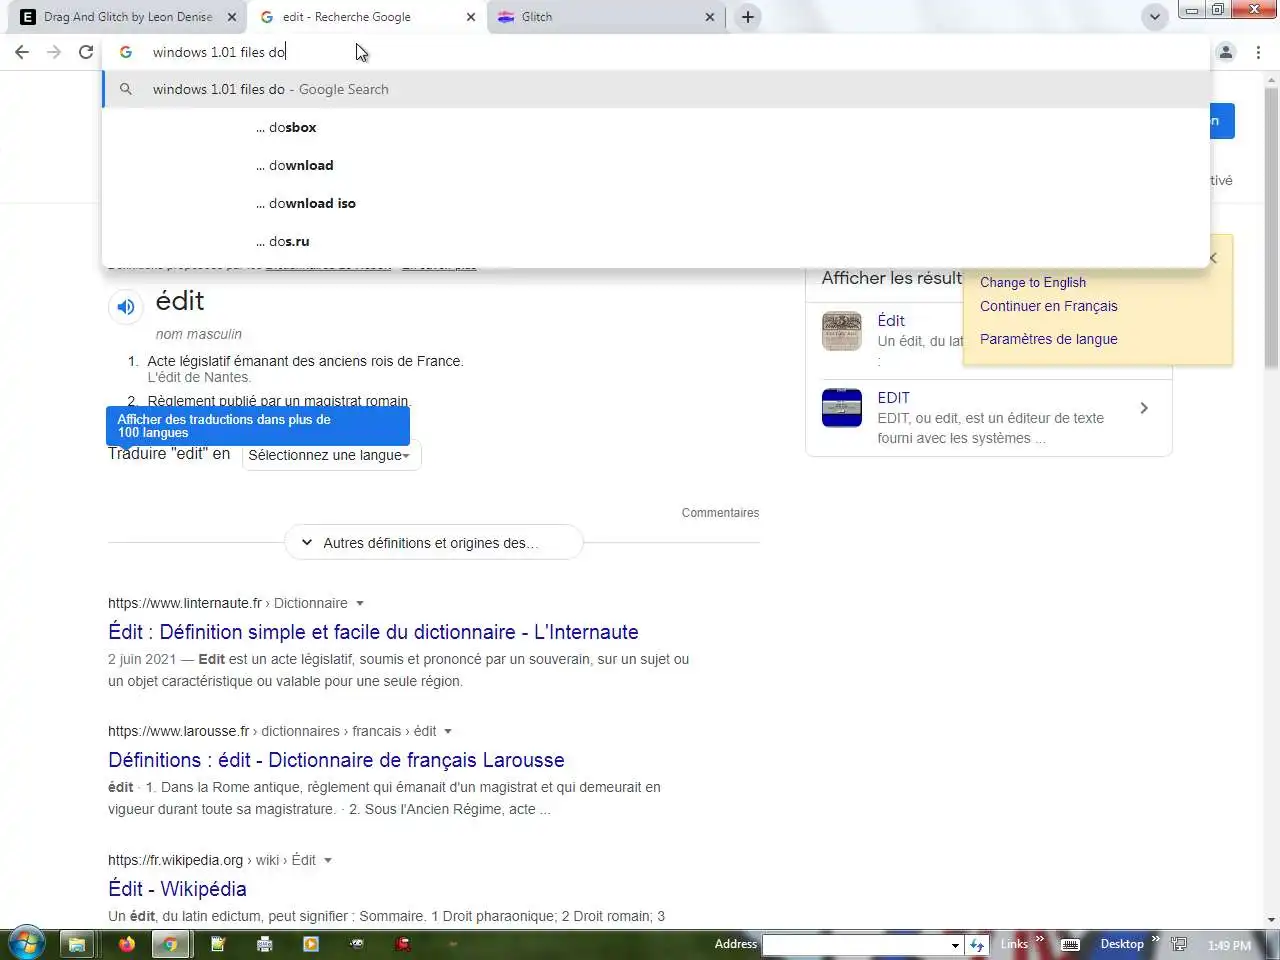Expand the Desktop toolbar chevron
This screenshot has height=960, width=1280.
1156,939
